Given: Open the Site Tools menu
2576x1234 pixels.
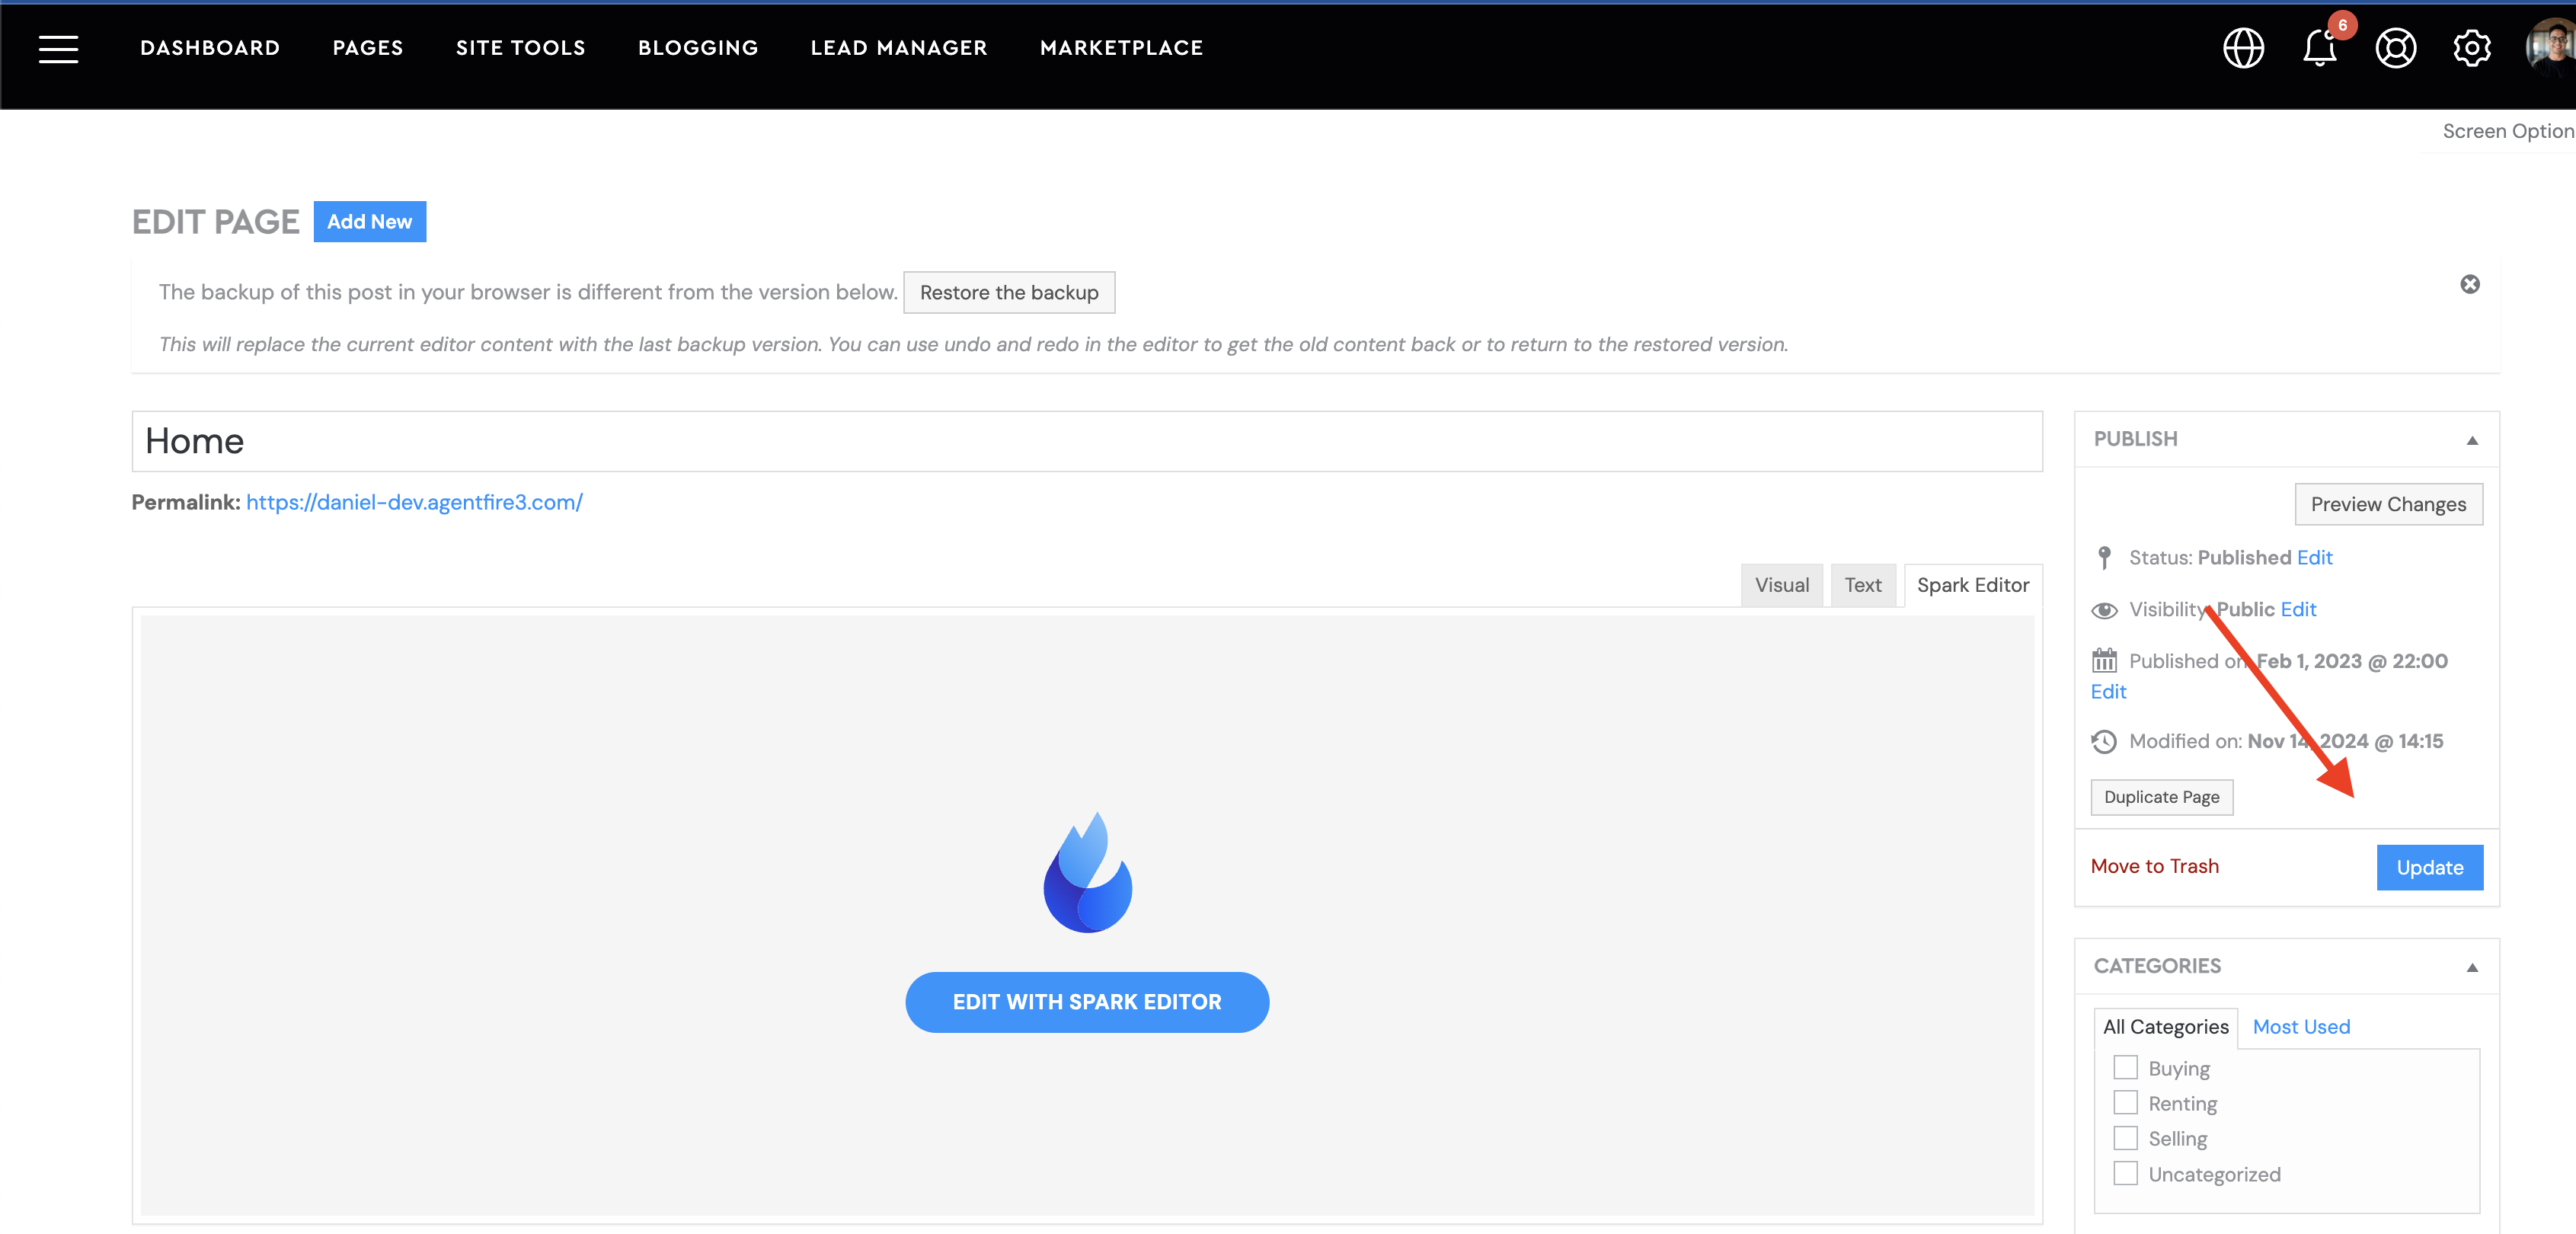Looking at the screenshot, I should (520, 48).
